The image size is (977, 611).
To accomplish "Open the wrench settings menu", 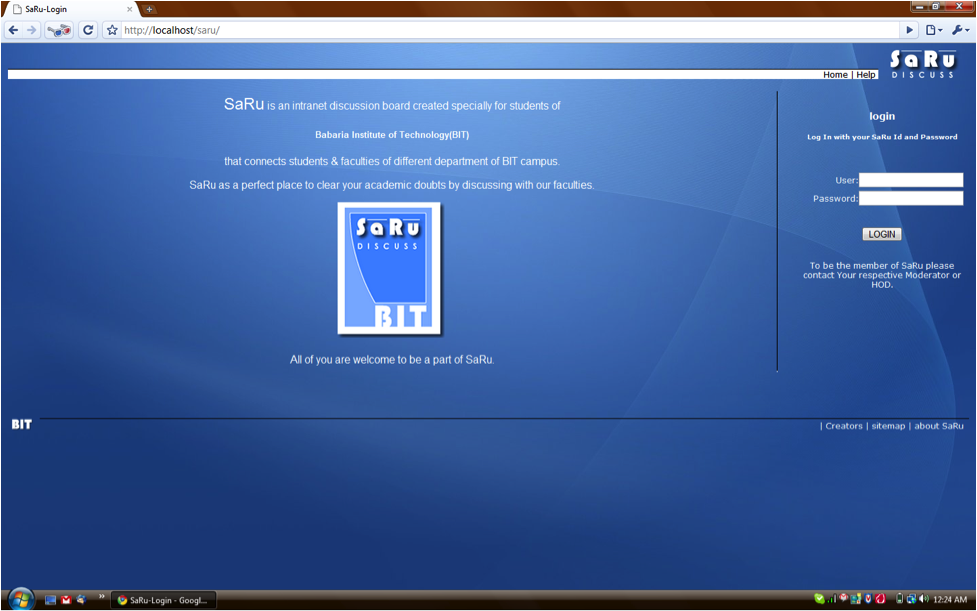I will [960, 30].
